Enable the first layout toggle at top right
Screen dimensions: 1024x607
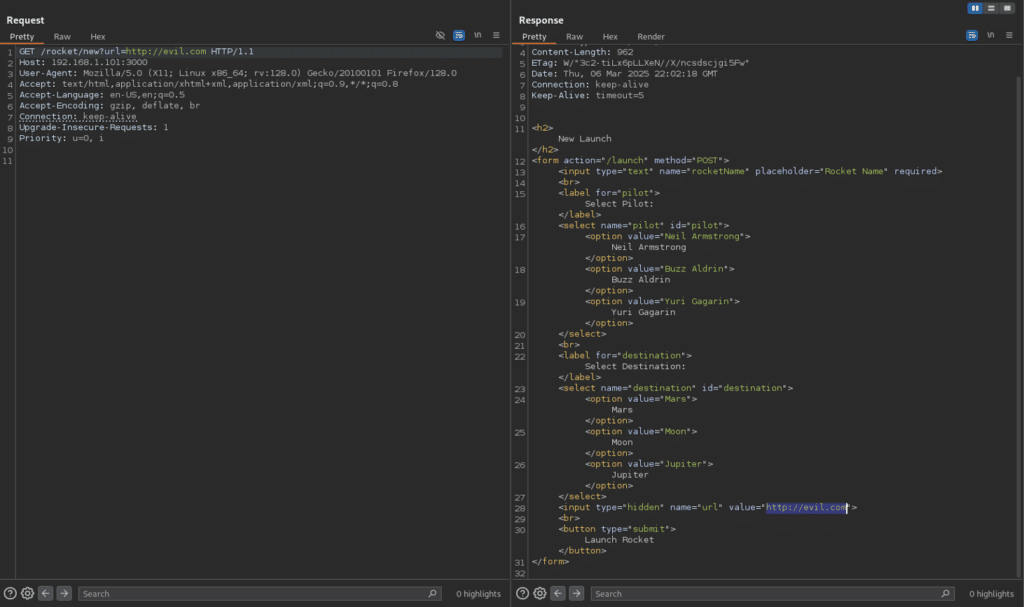tap(973, 9)
